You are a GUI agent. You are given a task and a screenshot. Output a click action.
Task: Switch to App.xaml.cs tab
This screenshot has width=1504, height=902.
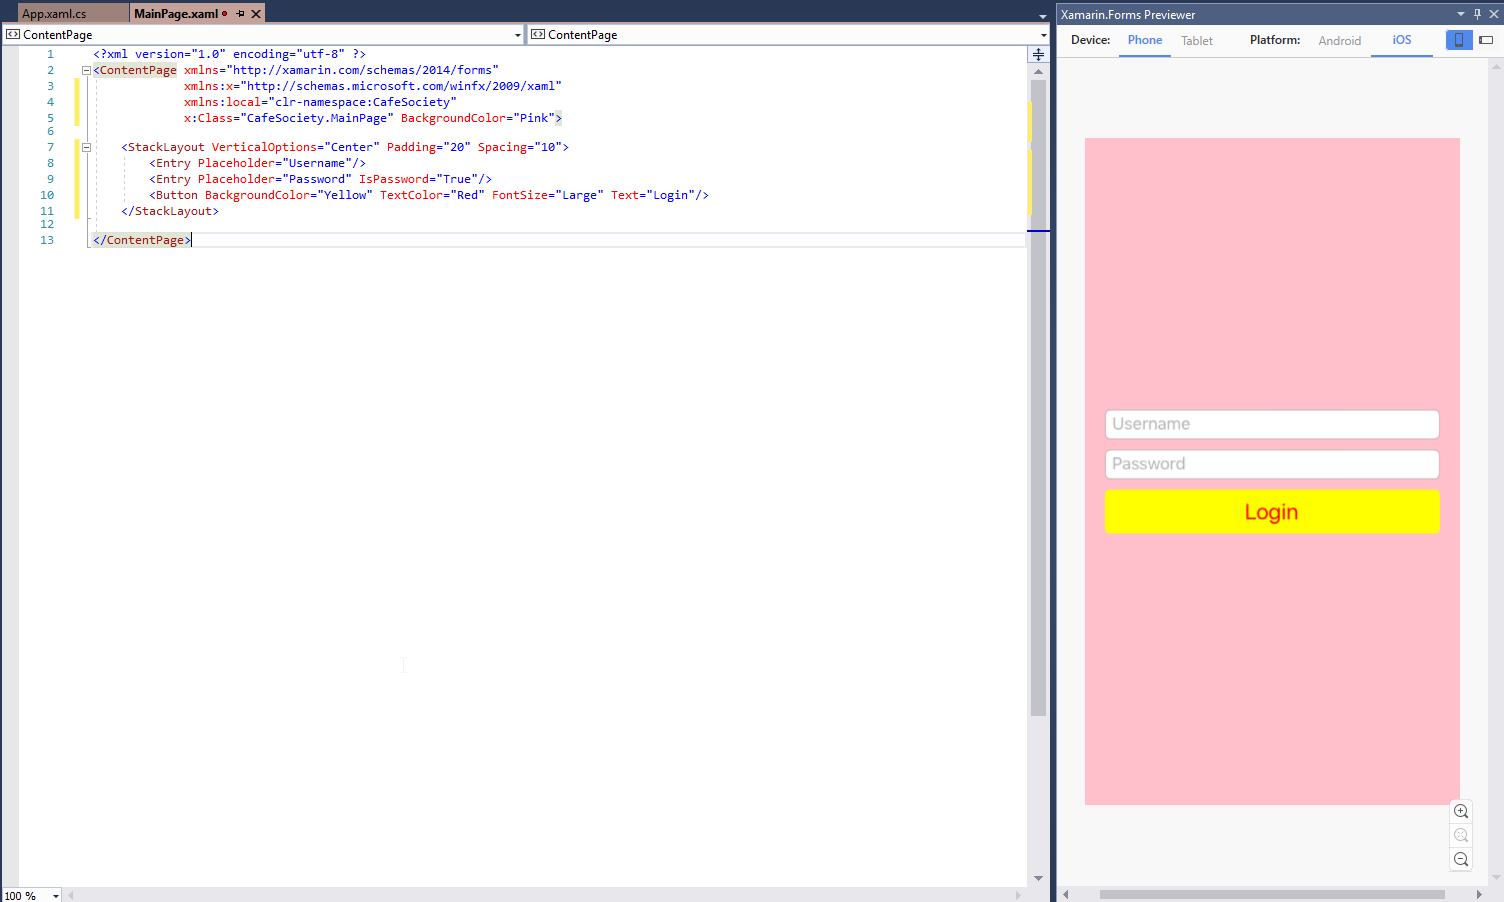click(x=55, y=14)
